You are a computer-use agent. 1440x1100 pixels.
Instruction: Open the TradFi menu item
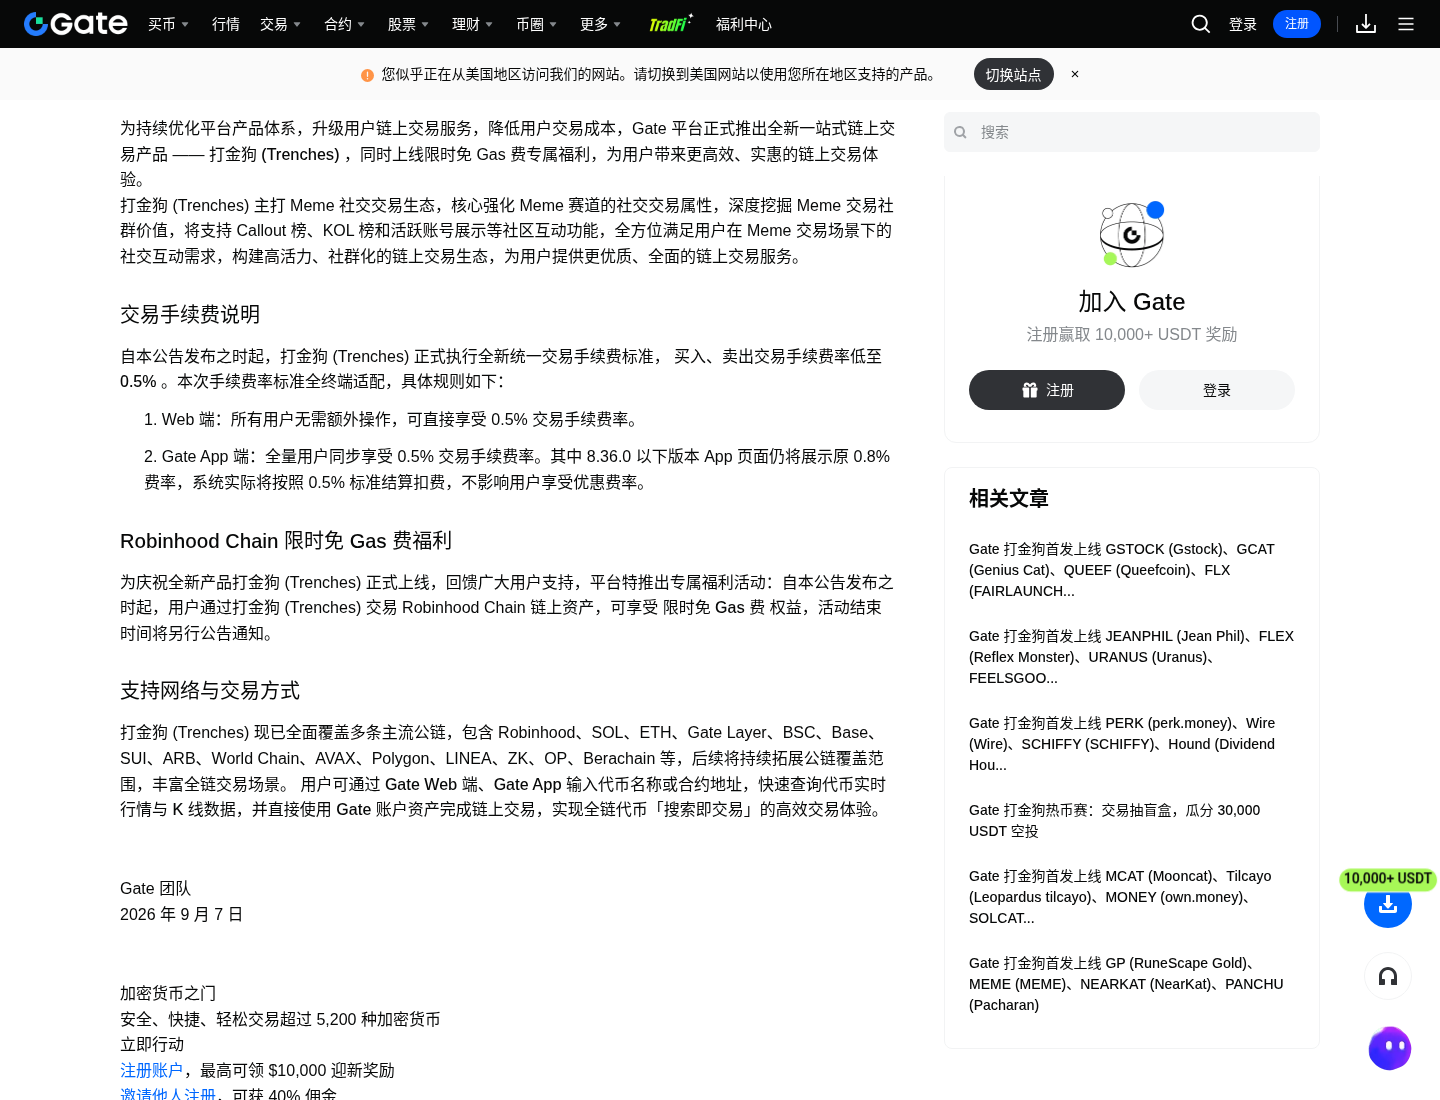tap(670, 24)
